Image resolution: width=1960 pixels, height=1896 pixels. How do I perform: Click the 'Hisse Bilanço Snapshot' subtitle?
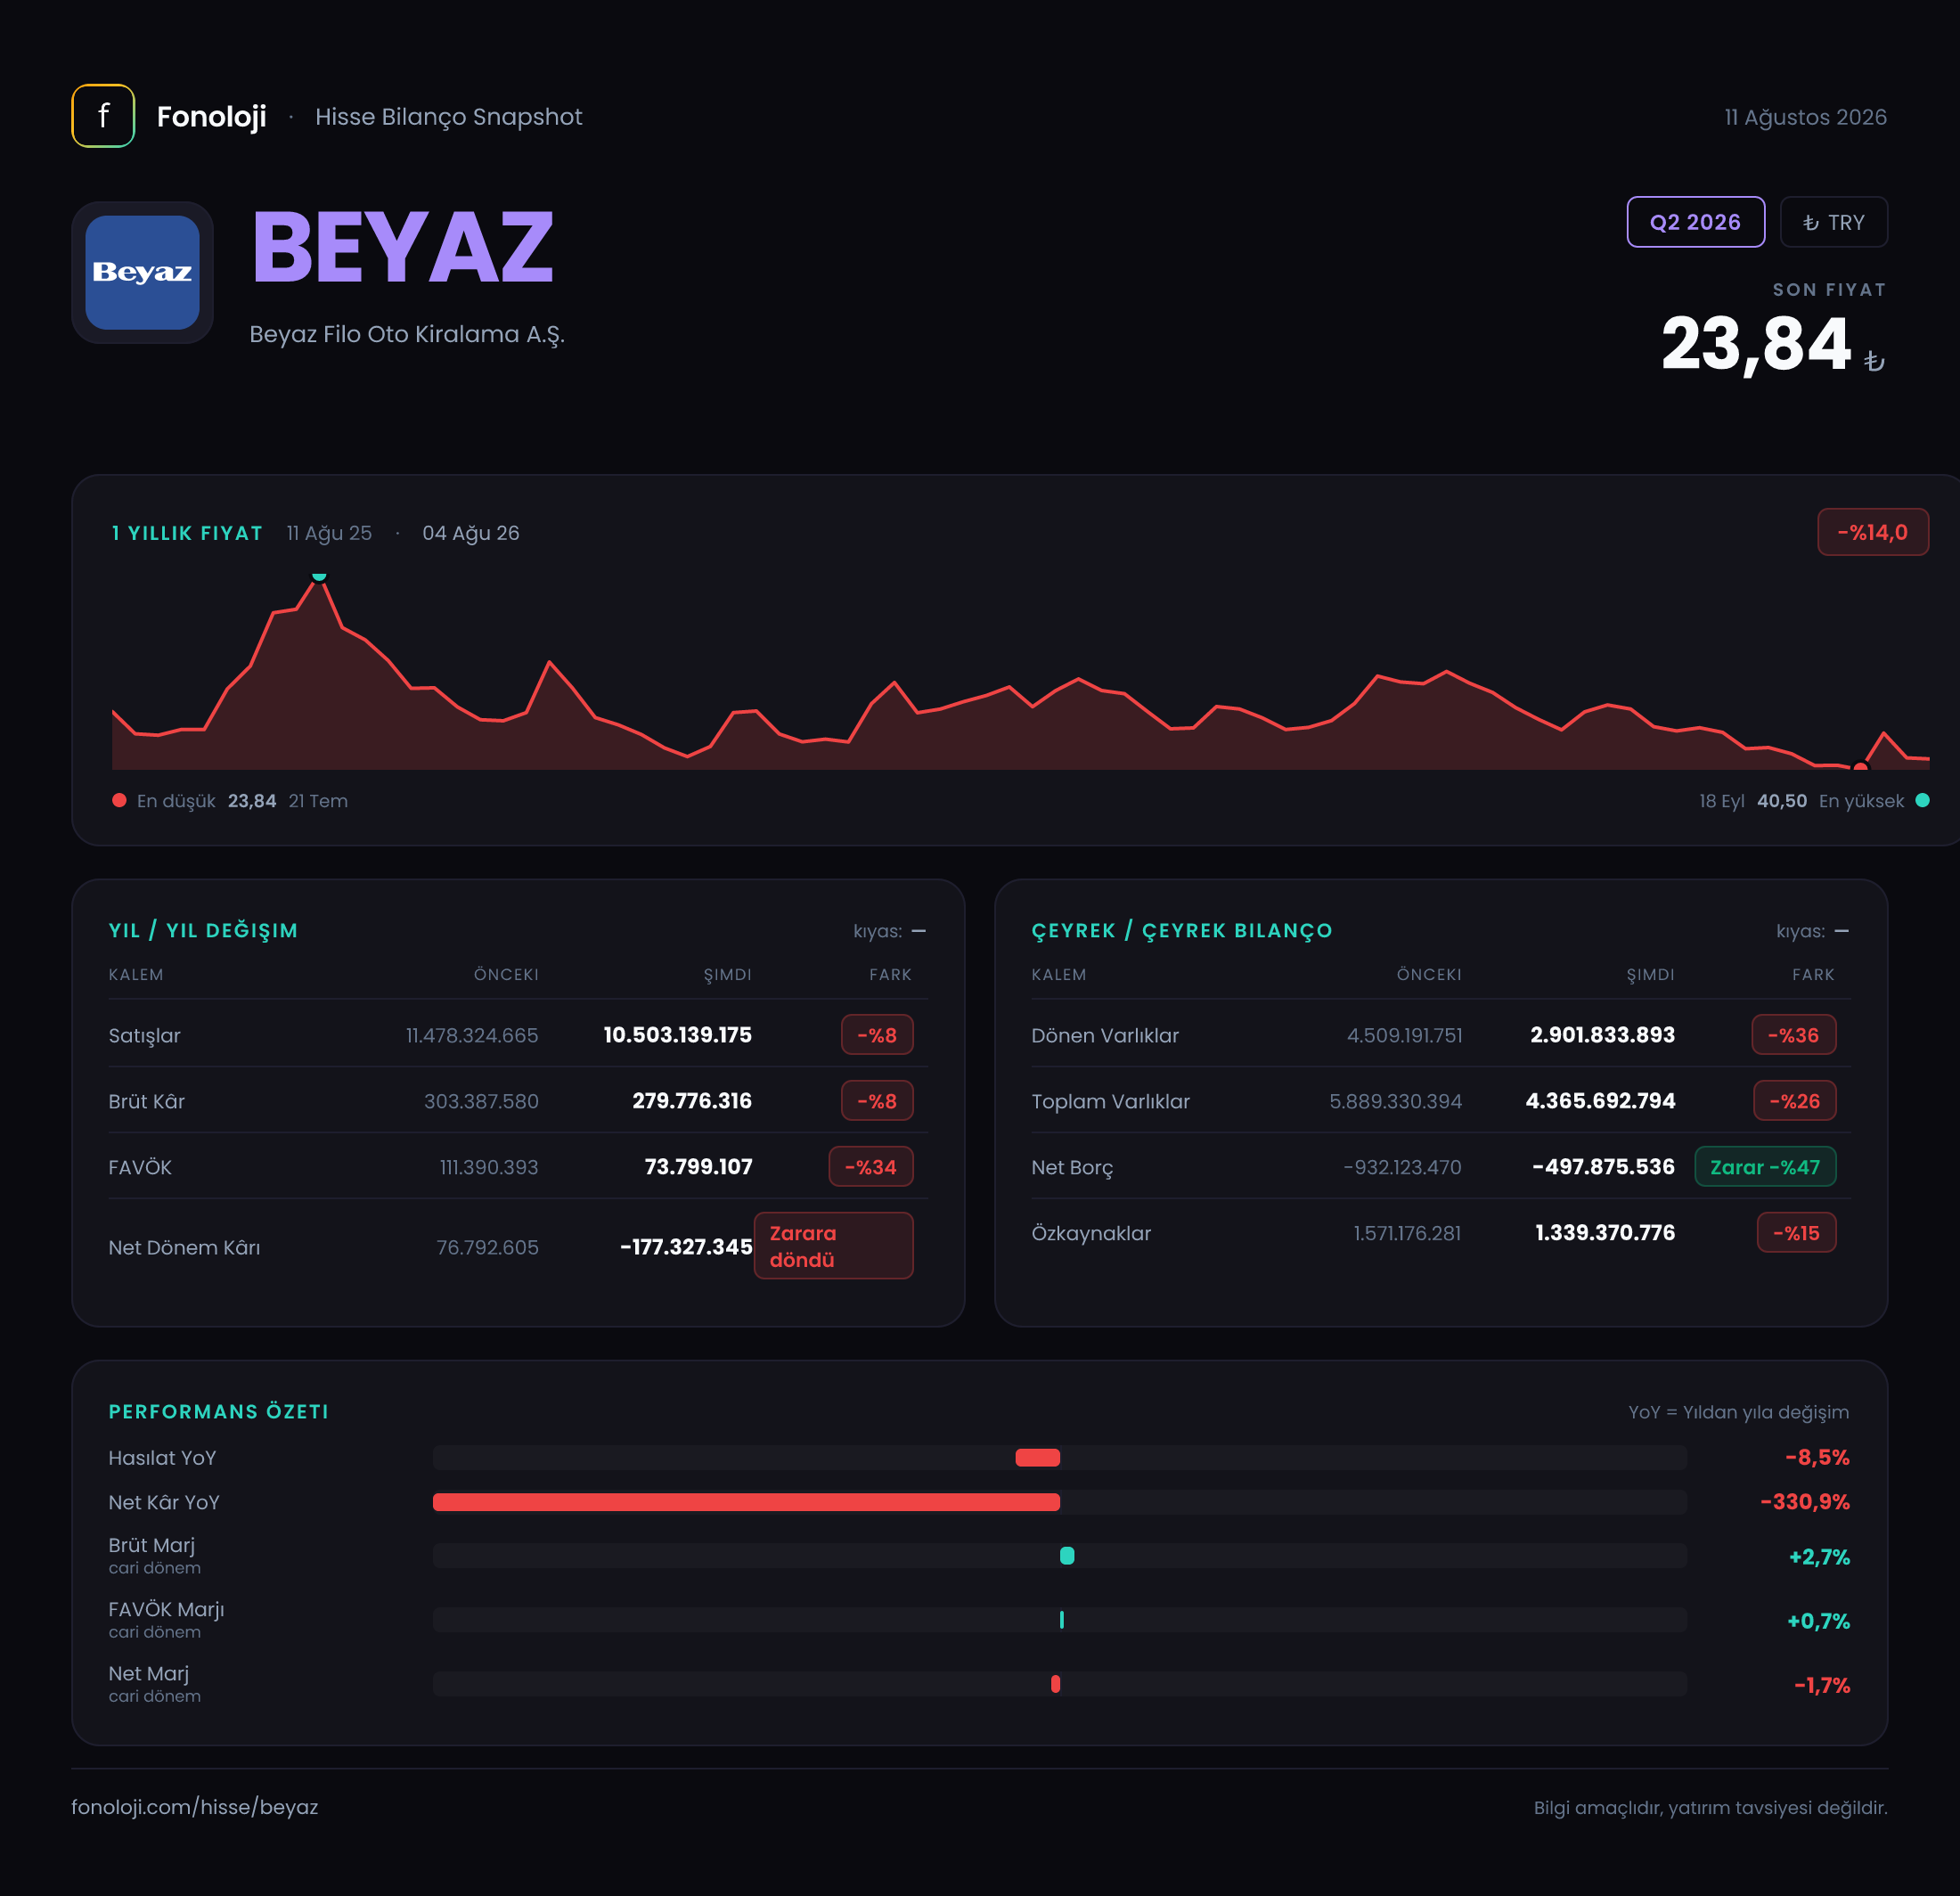pyautogui.click(x=448, y=117)
